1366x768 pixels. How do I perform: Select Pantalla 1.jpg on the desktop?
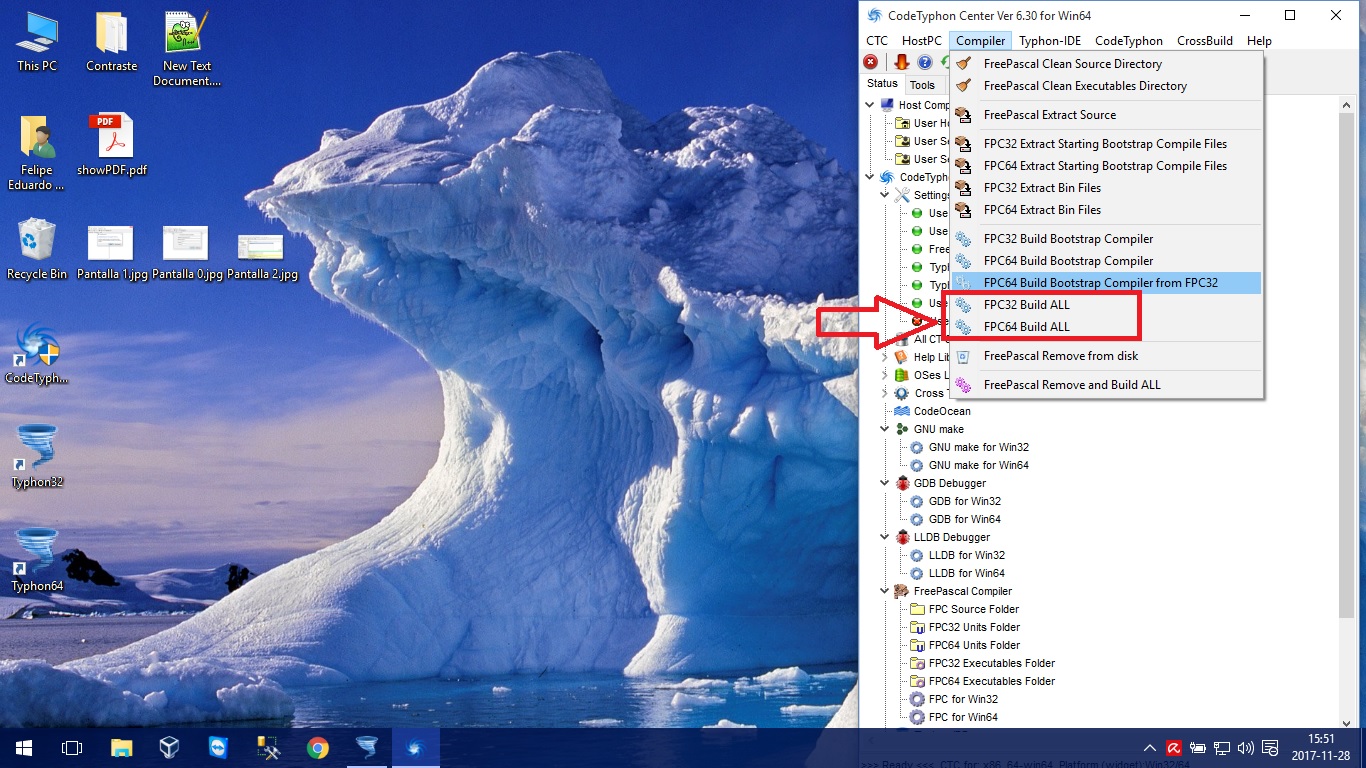pos(111,253)
